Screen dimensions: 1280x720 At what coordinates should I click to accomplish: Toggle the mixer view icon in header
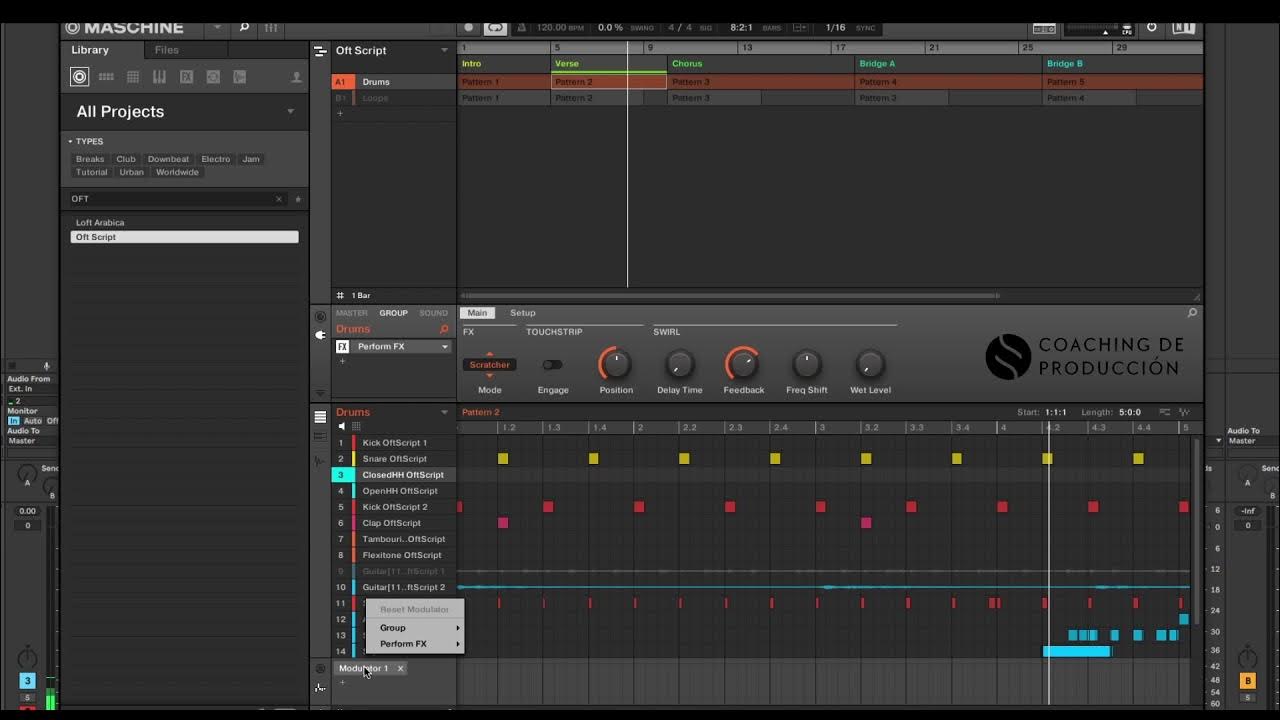point(271,28)
